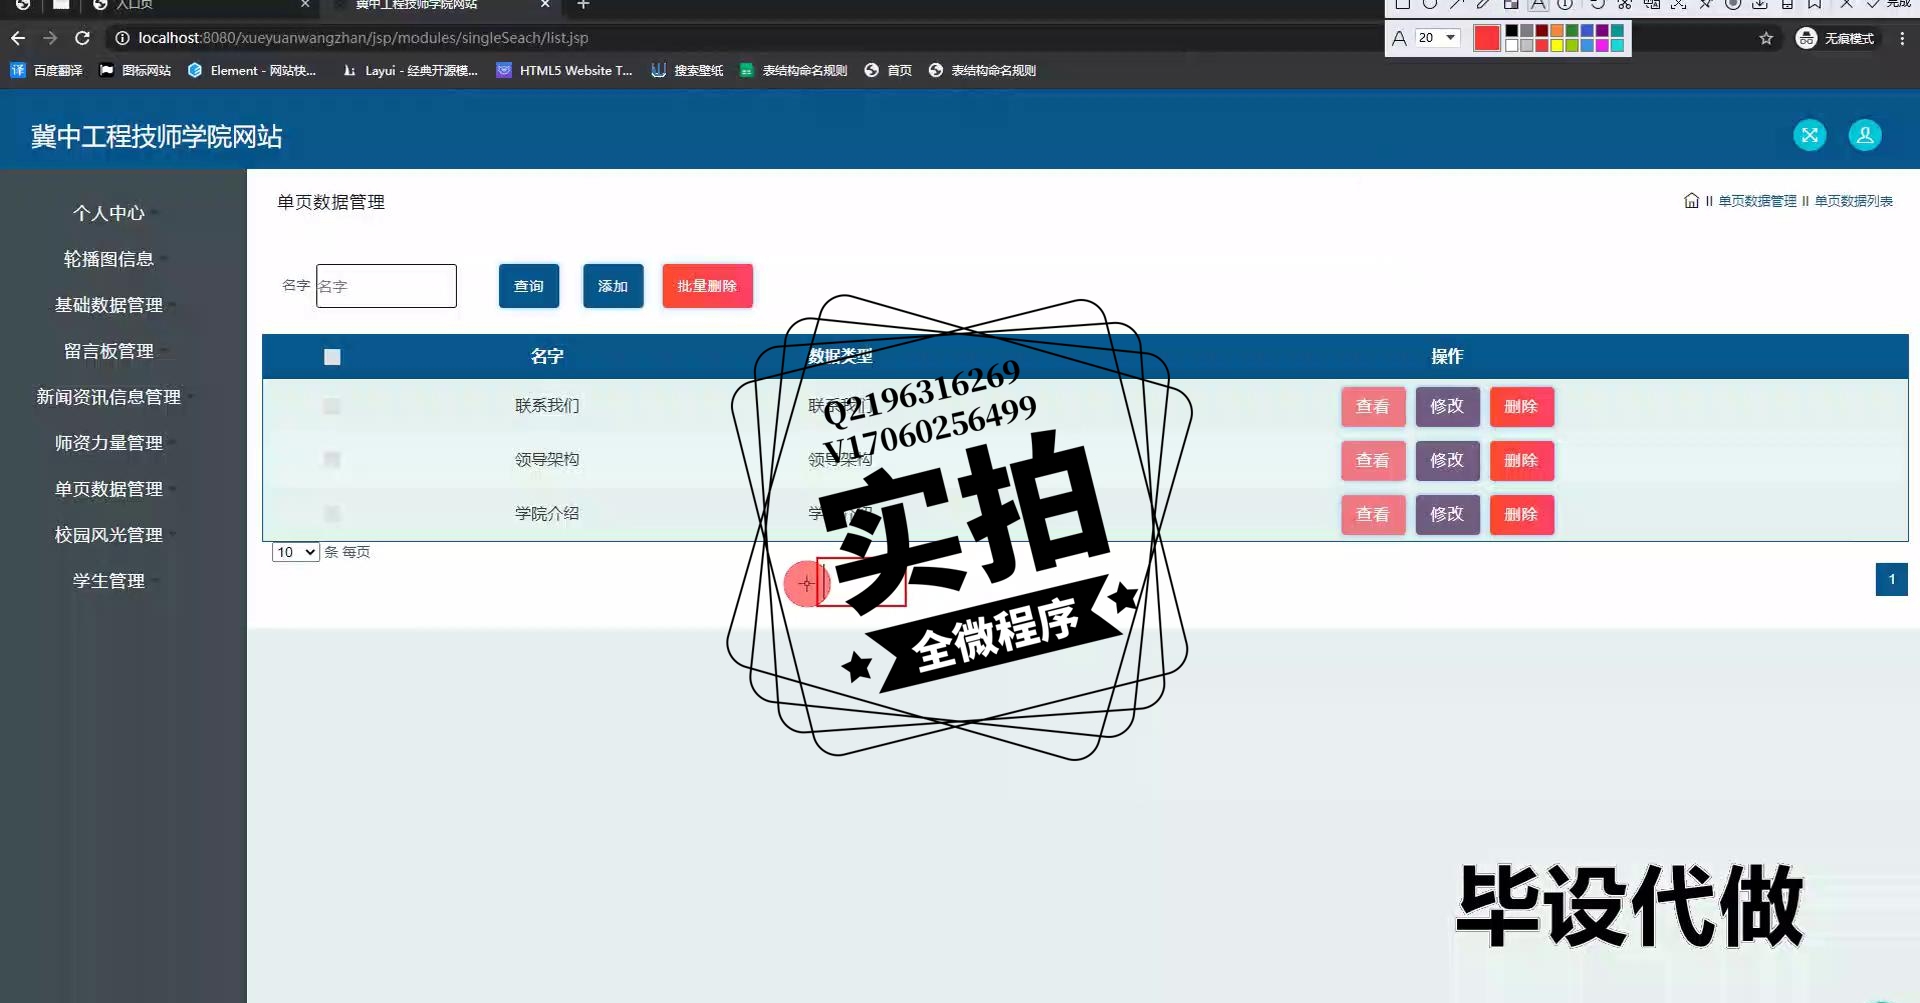Open the first 表结构命名规则 bookmark with green icon
Screen dimensions: 1920x1003
point(793,70)
